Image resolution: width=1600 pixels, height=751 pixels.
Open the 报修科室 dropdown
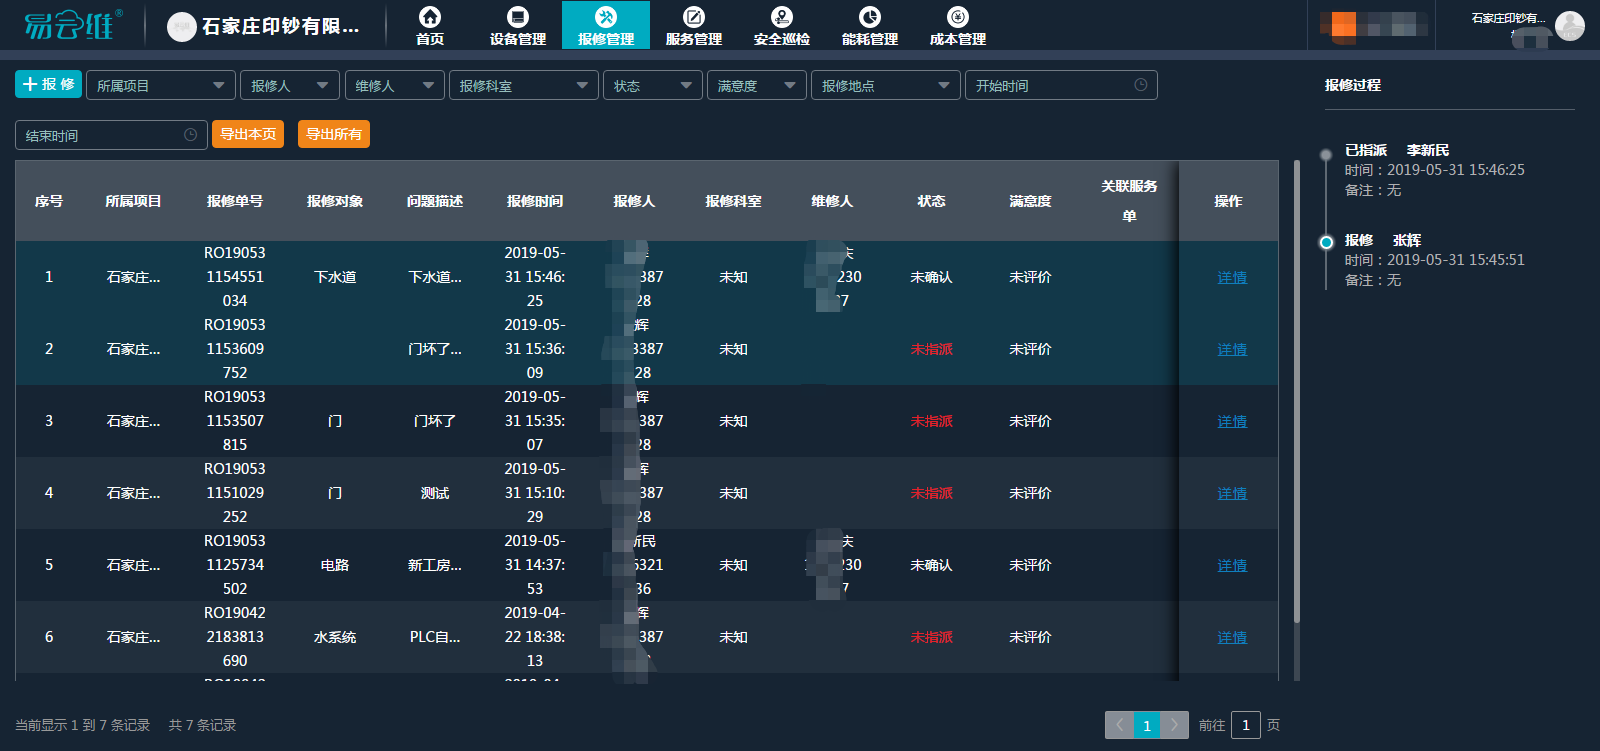coord(523,86)
